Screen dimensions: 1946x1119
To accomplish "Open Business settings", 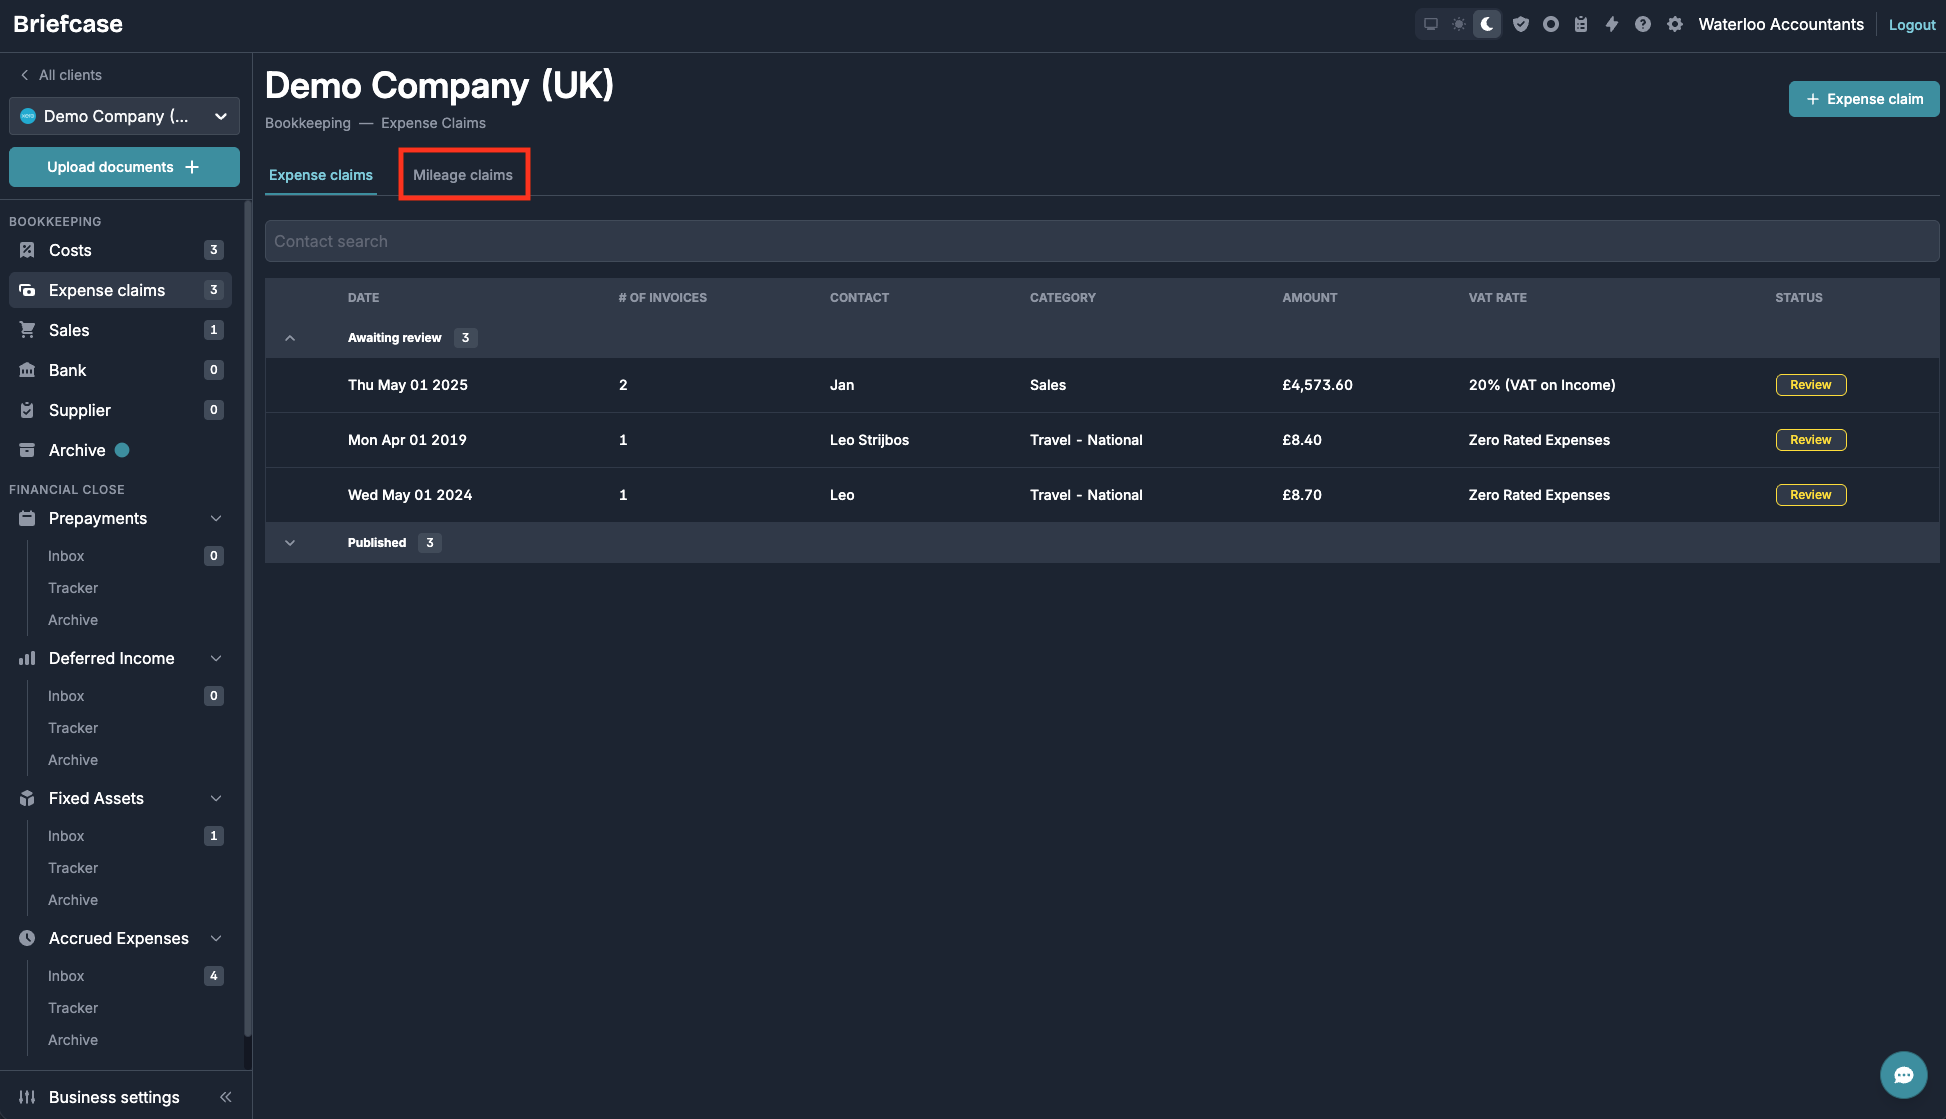I will 114,1097.
